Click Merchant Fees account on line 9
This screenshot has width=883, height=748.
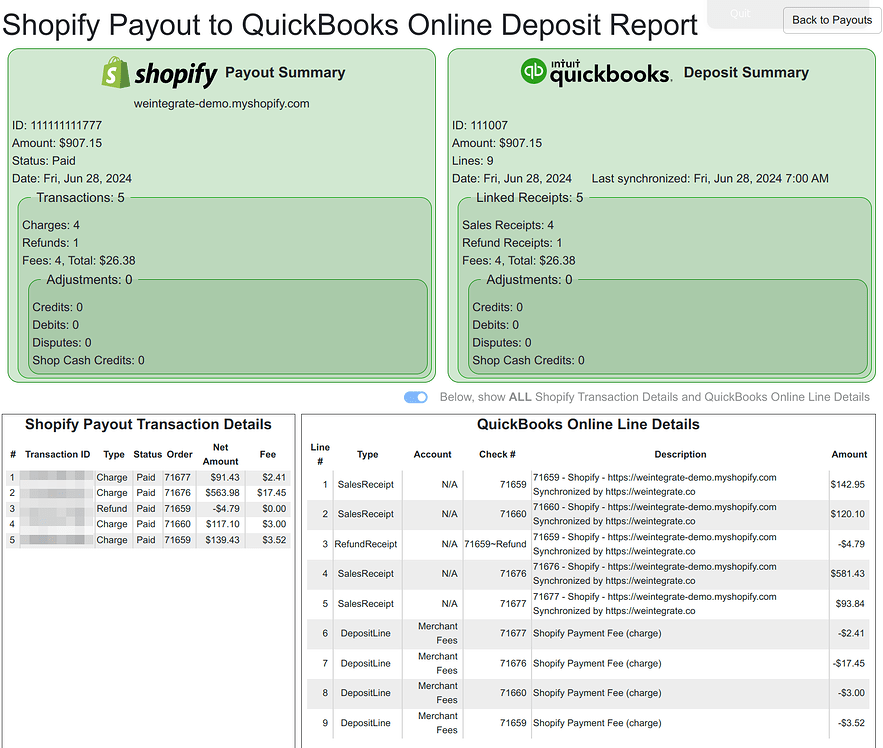point(438,723)
